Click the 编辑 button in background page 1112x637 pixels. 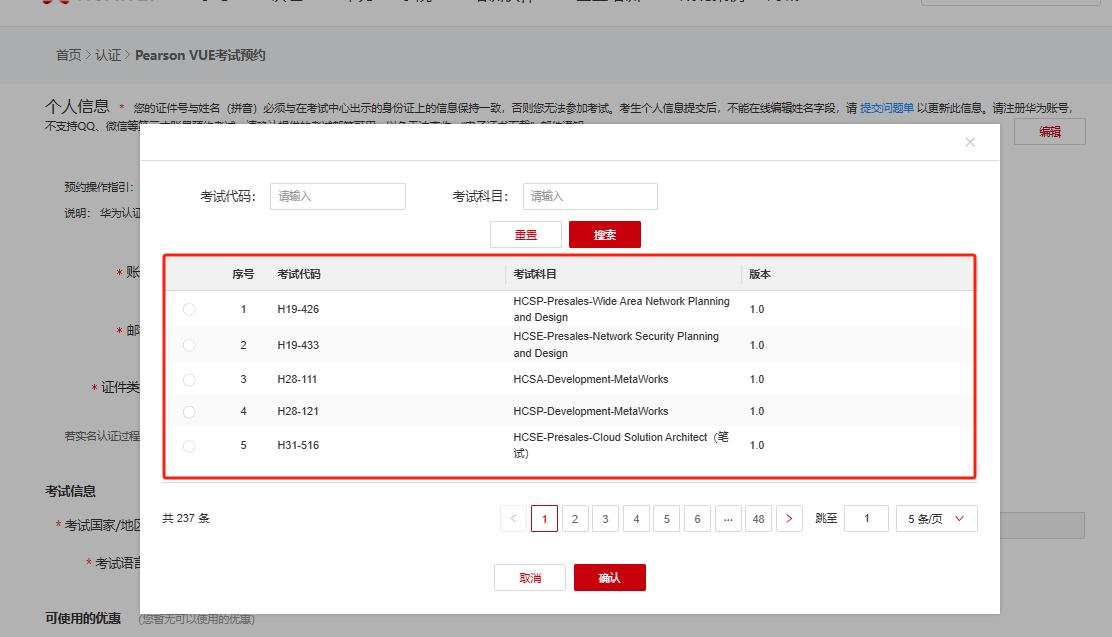click(x=1050, y=132)
